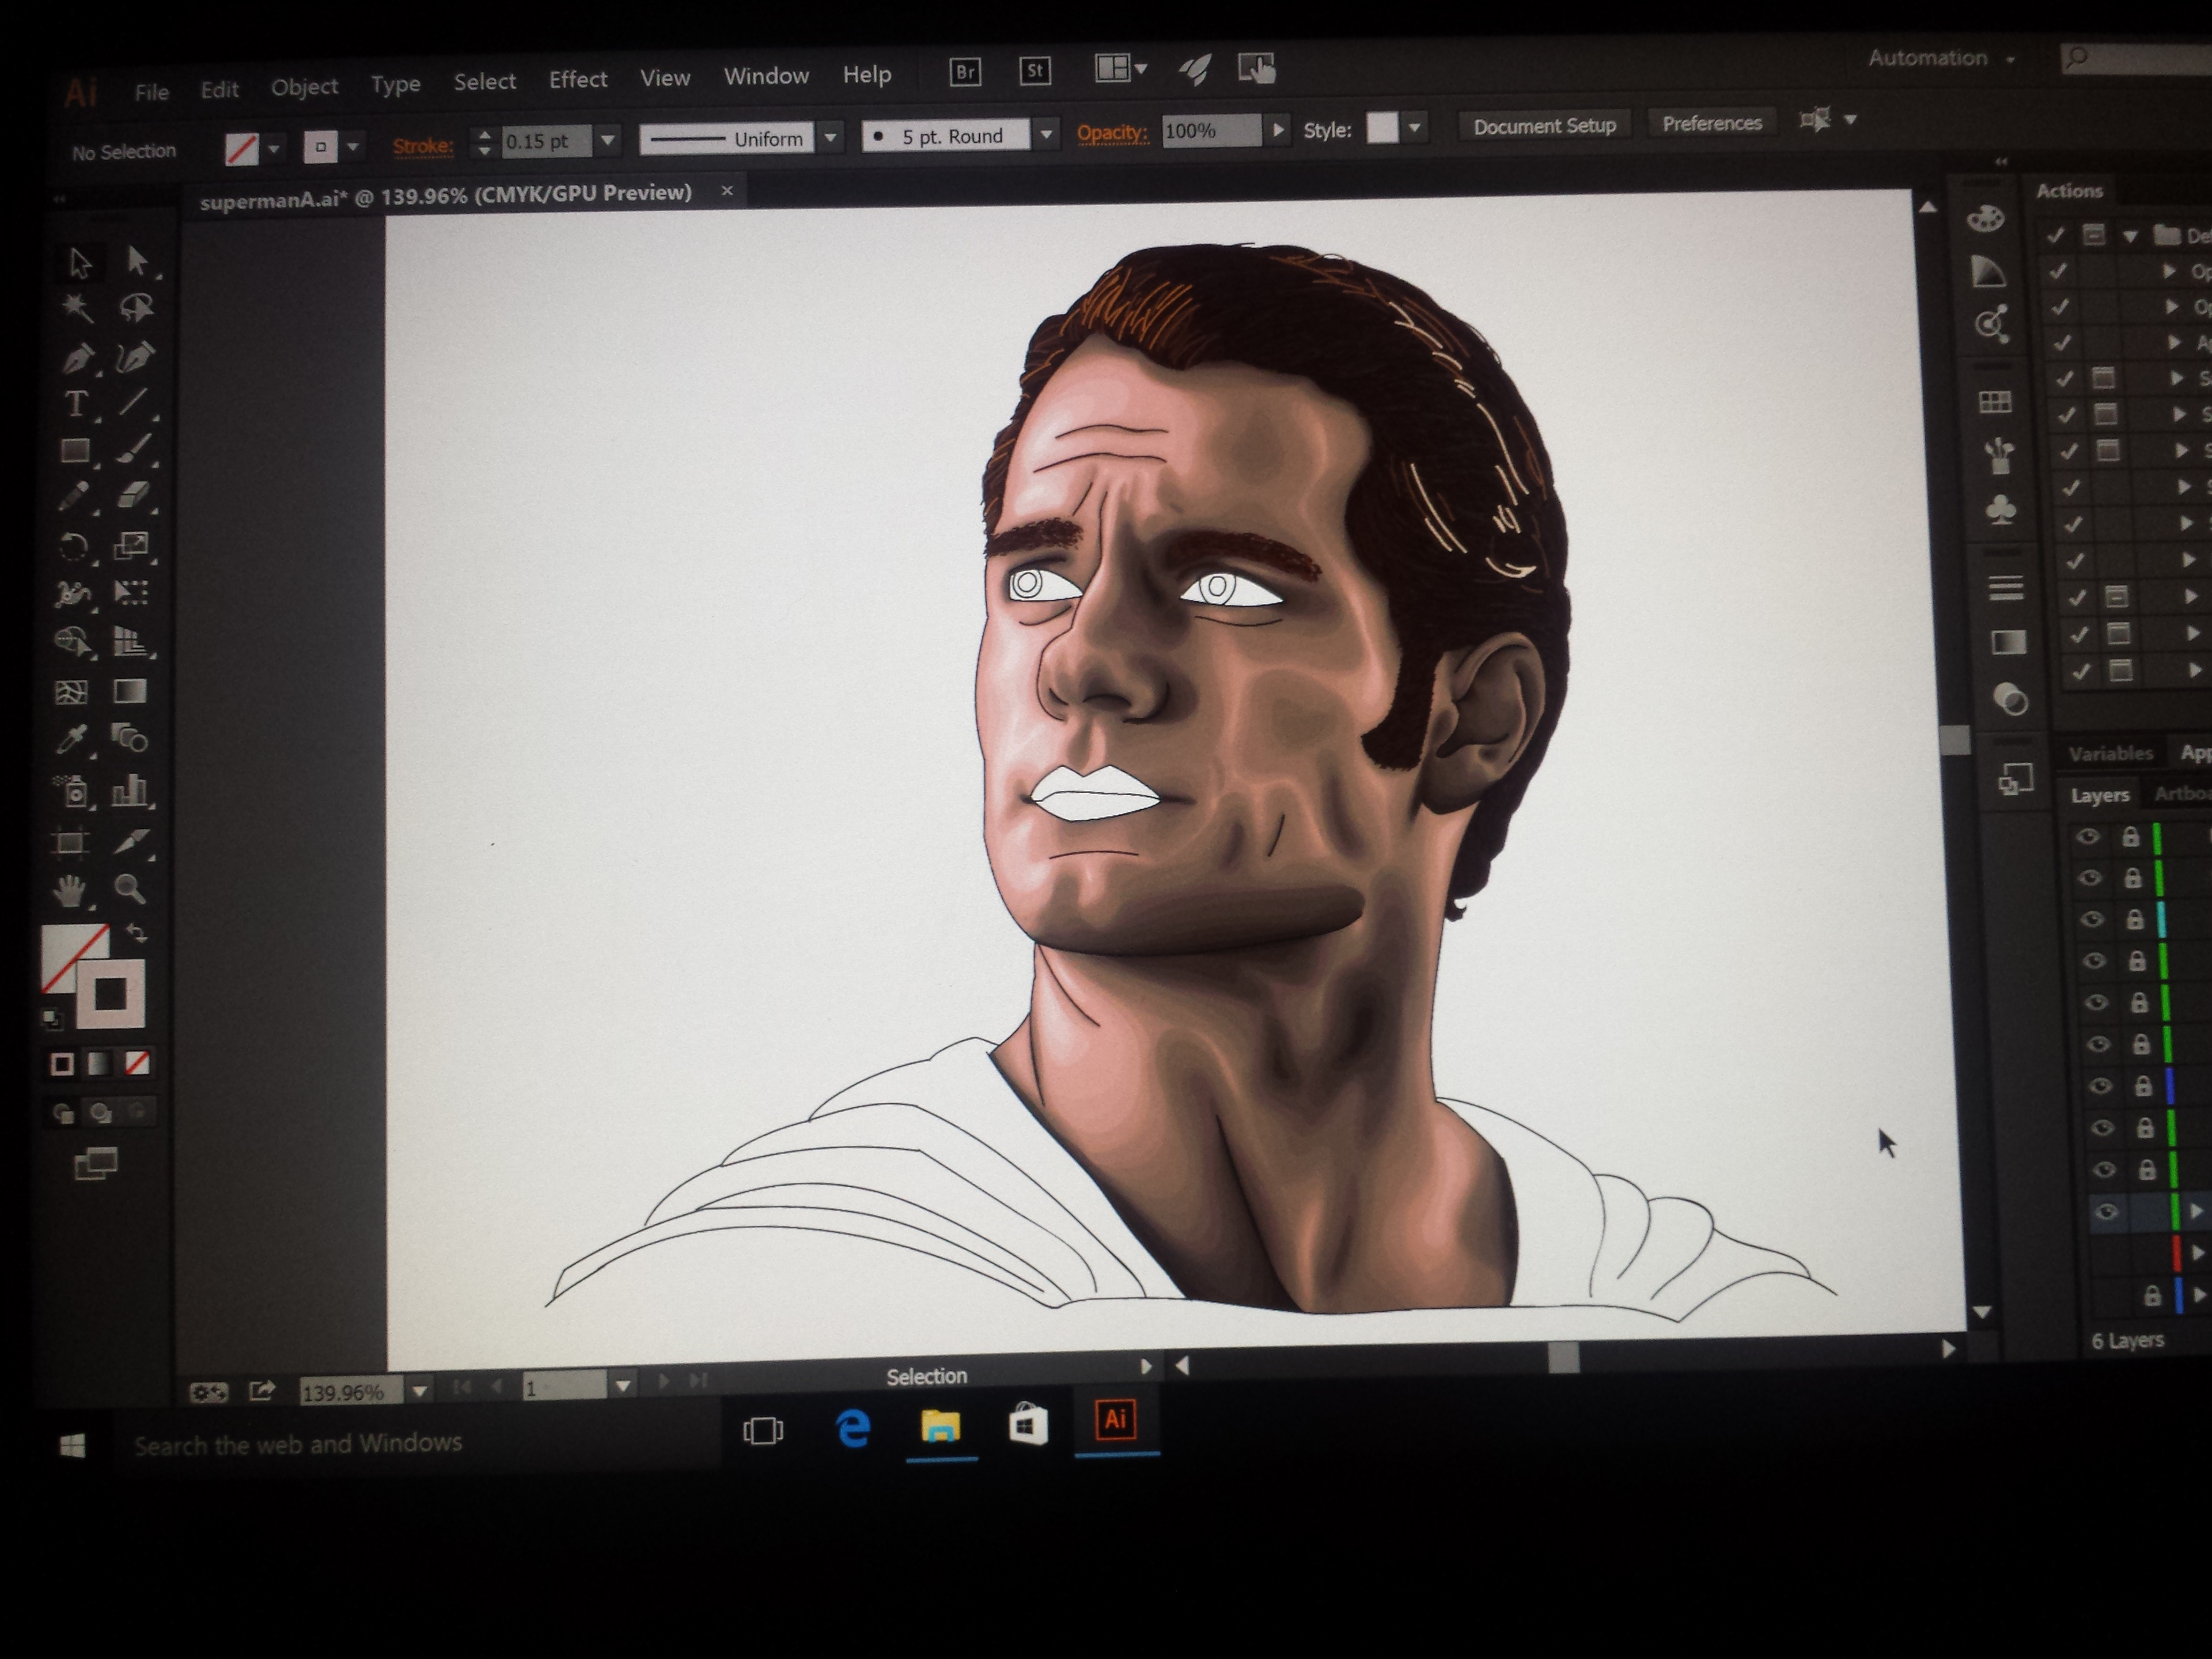Swap fill and stroke colors
2212x1659 pixels.
pos(137,933)
